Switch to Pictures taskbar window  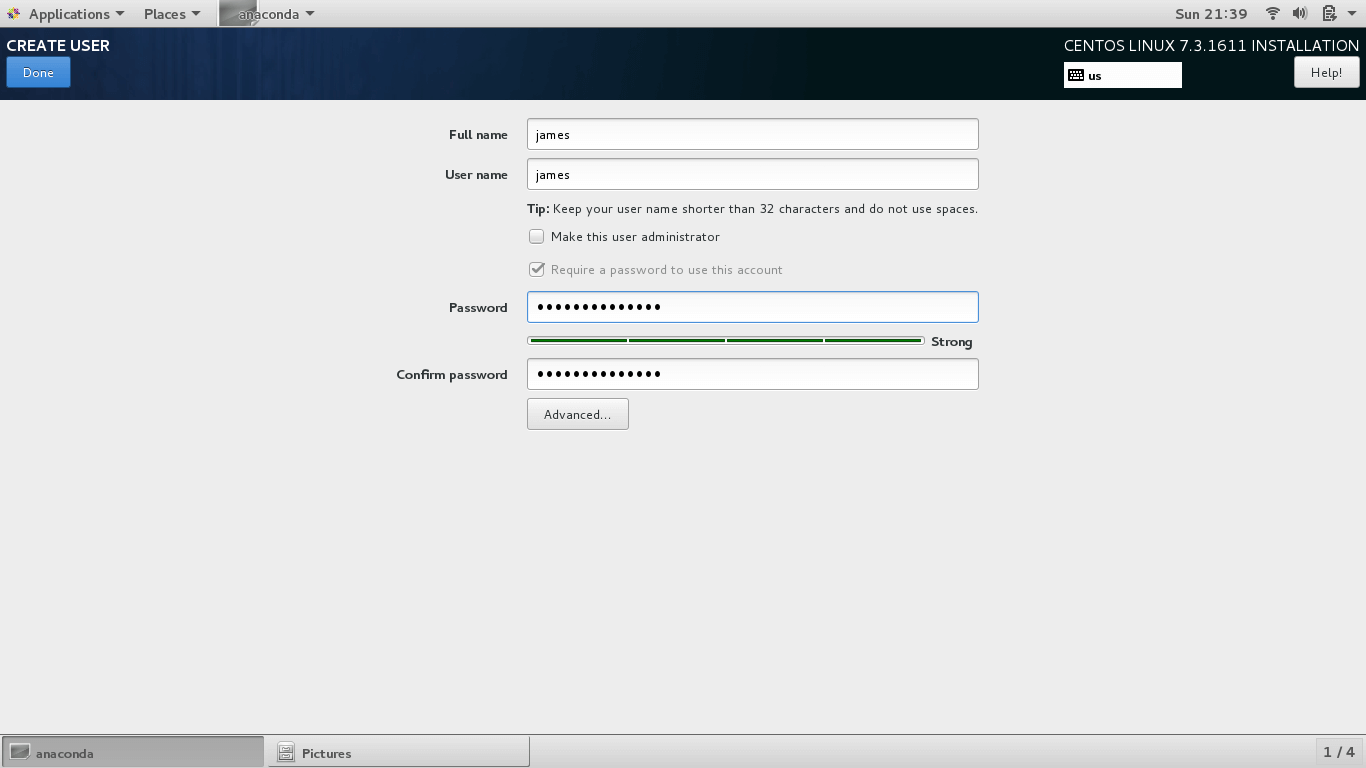[x=398, y=752]
